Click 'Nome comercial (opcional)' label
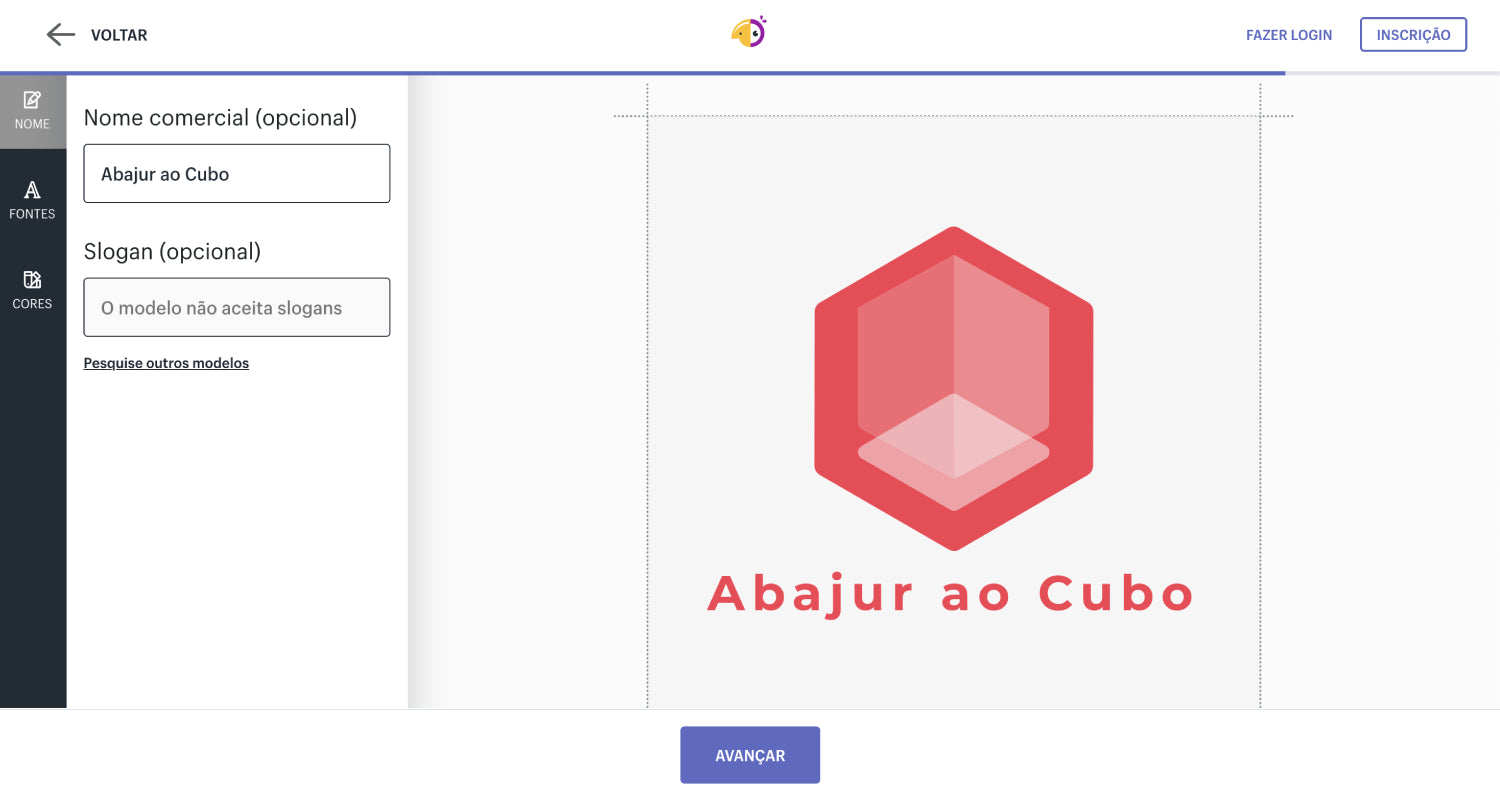 (x=220, y=117)
